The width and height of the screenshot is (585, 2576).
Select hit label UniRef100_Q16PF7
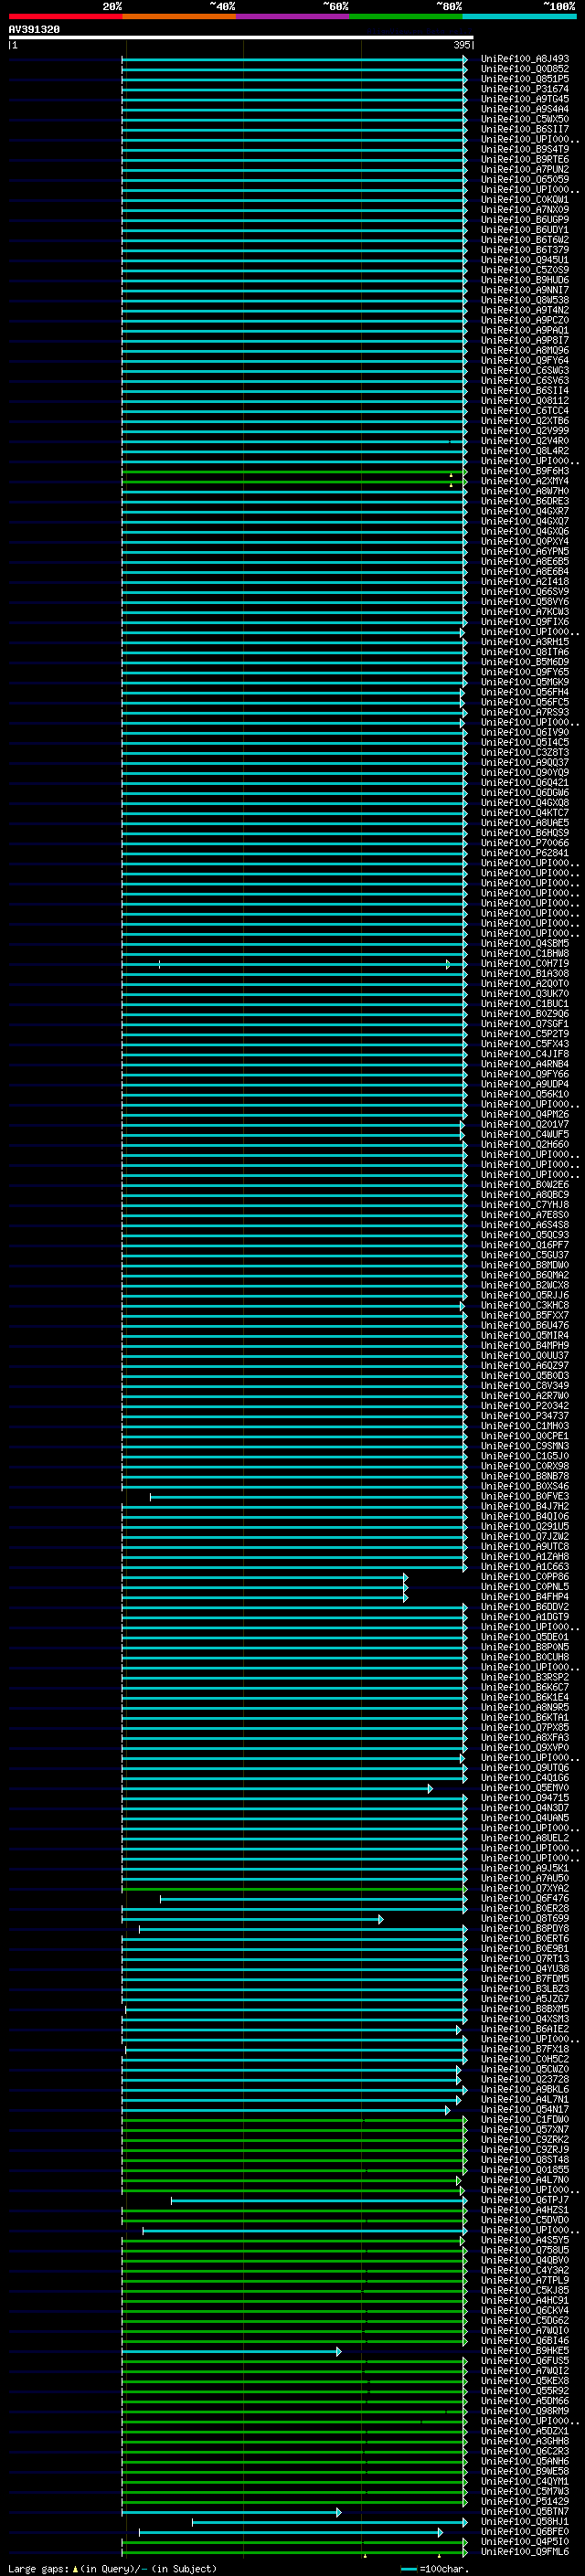coord(525,1245)
